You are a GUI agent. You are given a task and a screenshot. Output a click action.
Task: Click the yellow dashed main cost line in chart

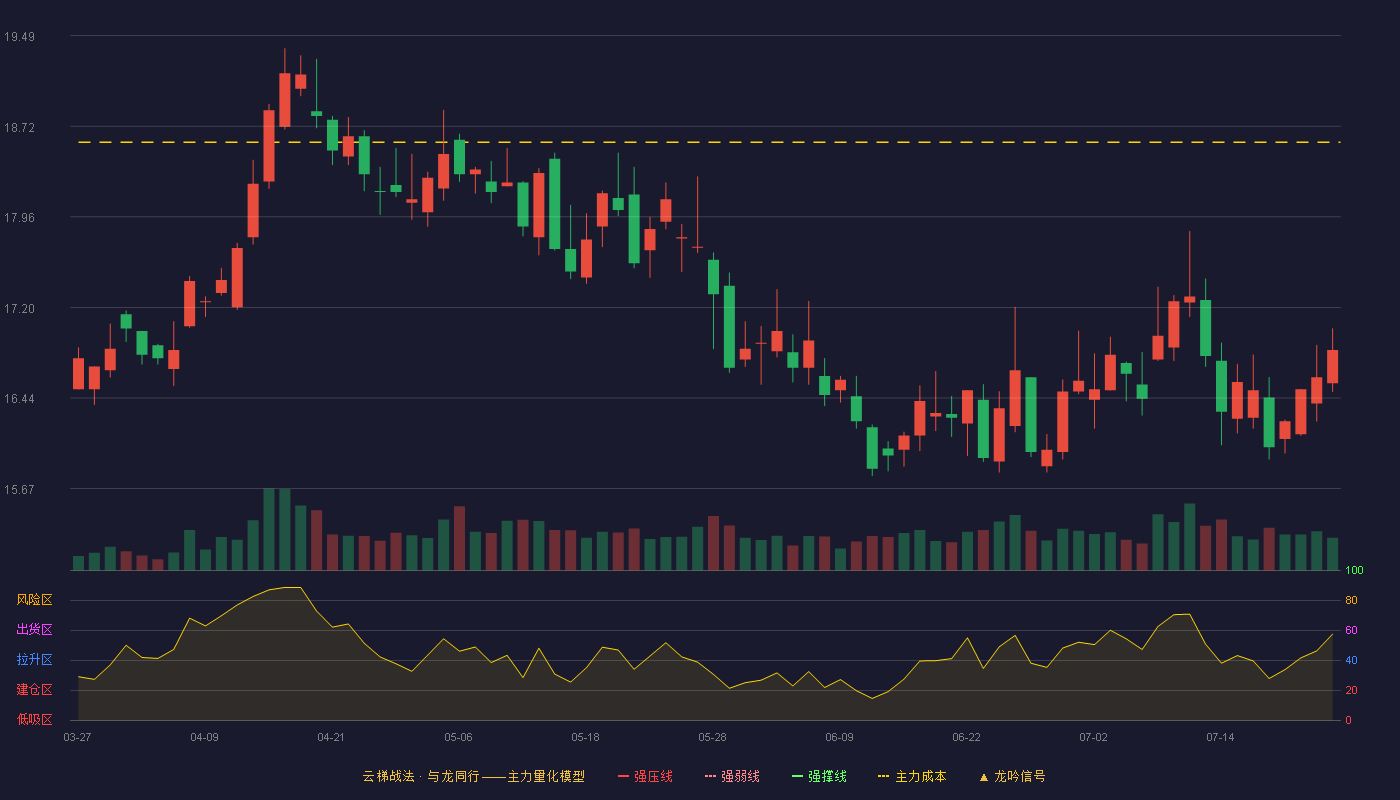tap(709, 142)
